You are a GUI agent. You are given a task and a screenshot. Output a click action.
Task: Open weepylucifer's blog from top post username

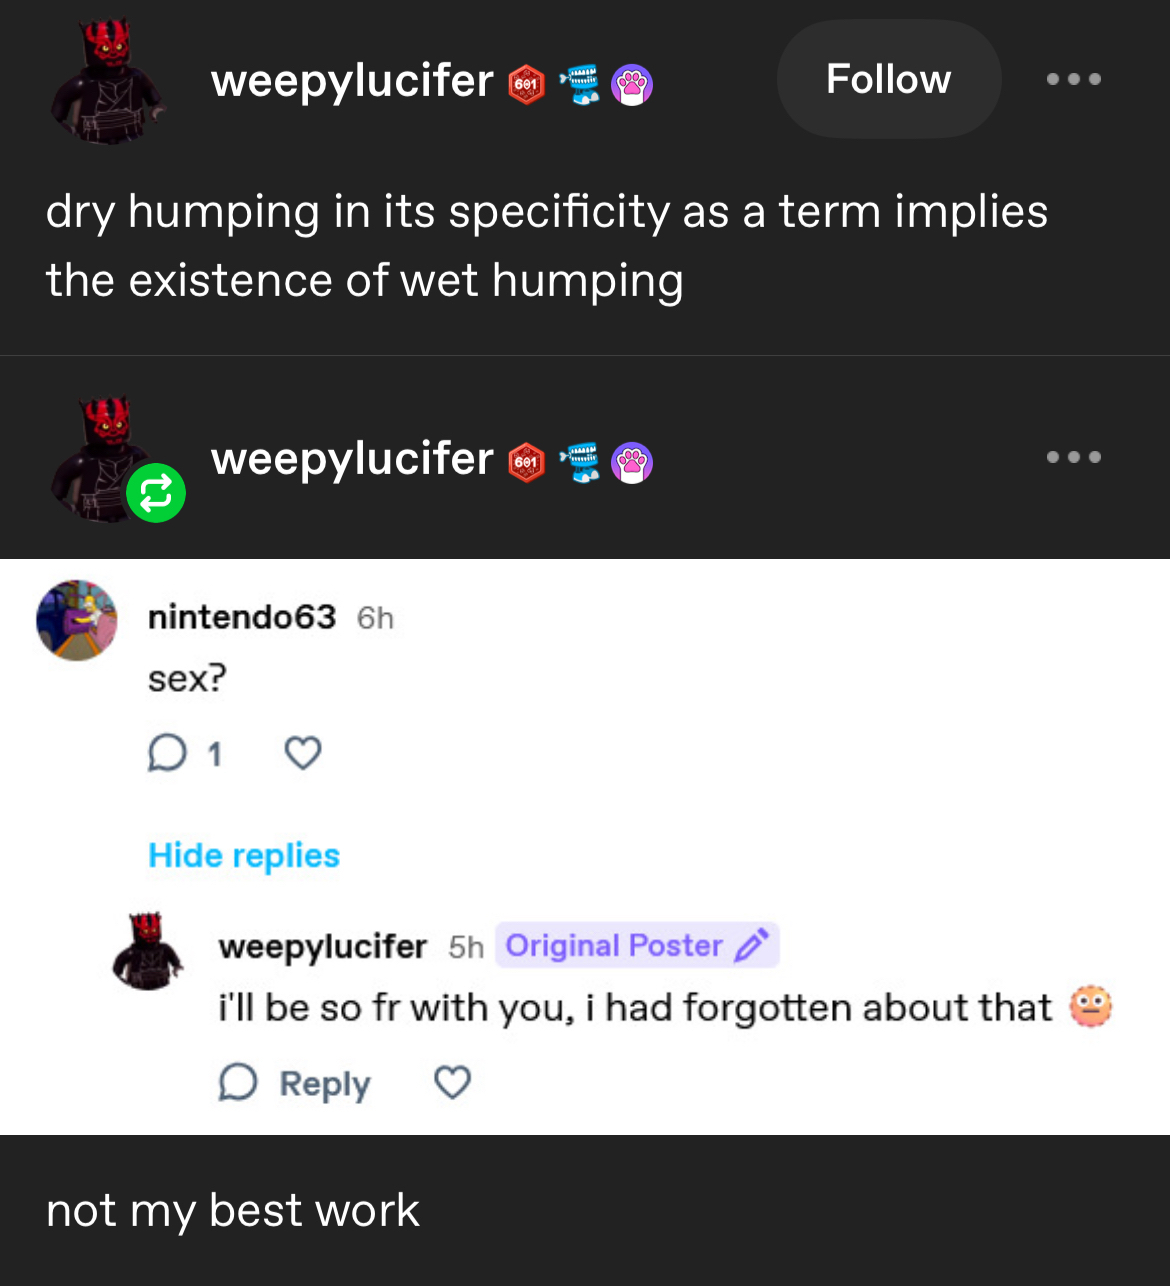[x=352, y=81]
